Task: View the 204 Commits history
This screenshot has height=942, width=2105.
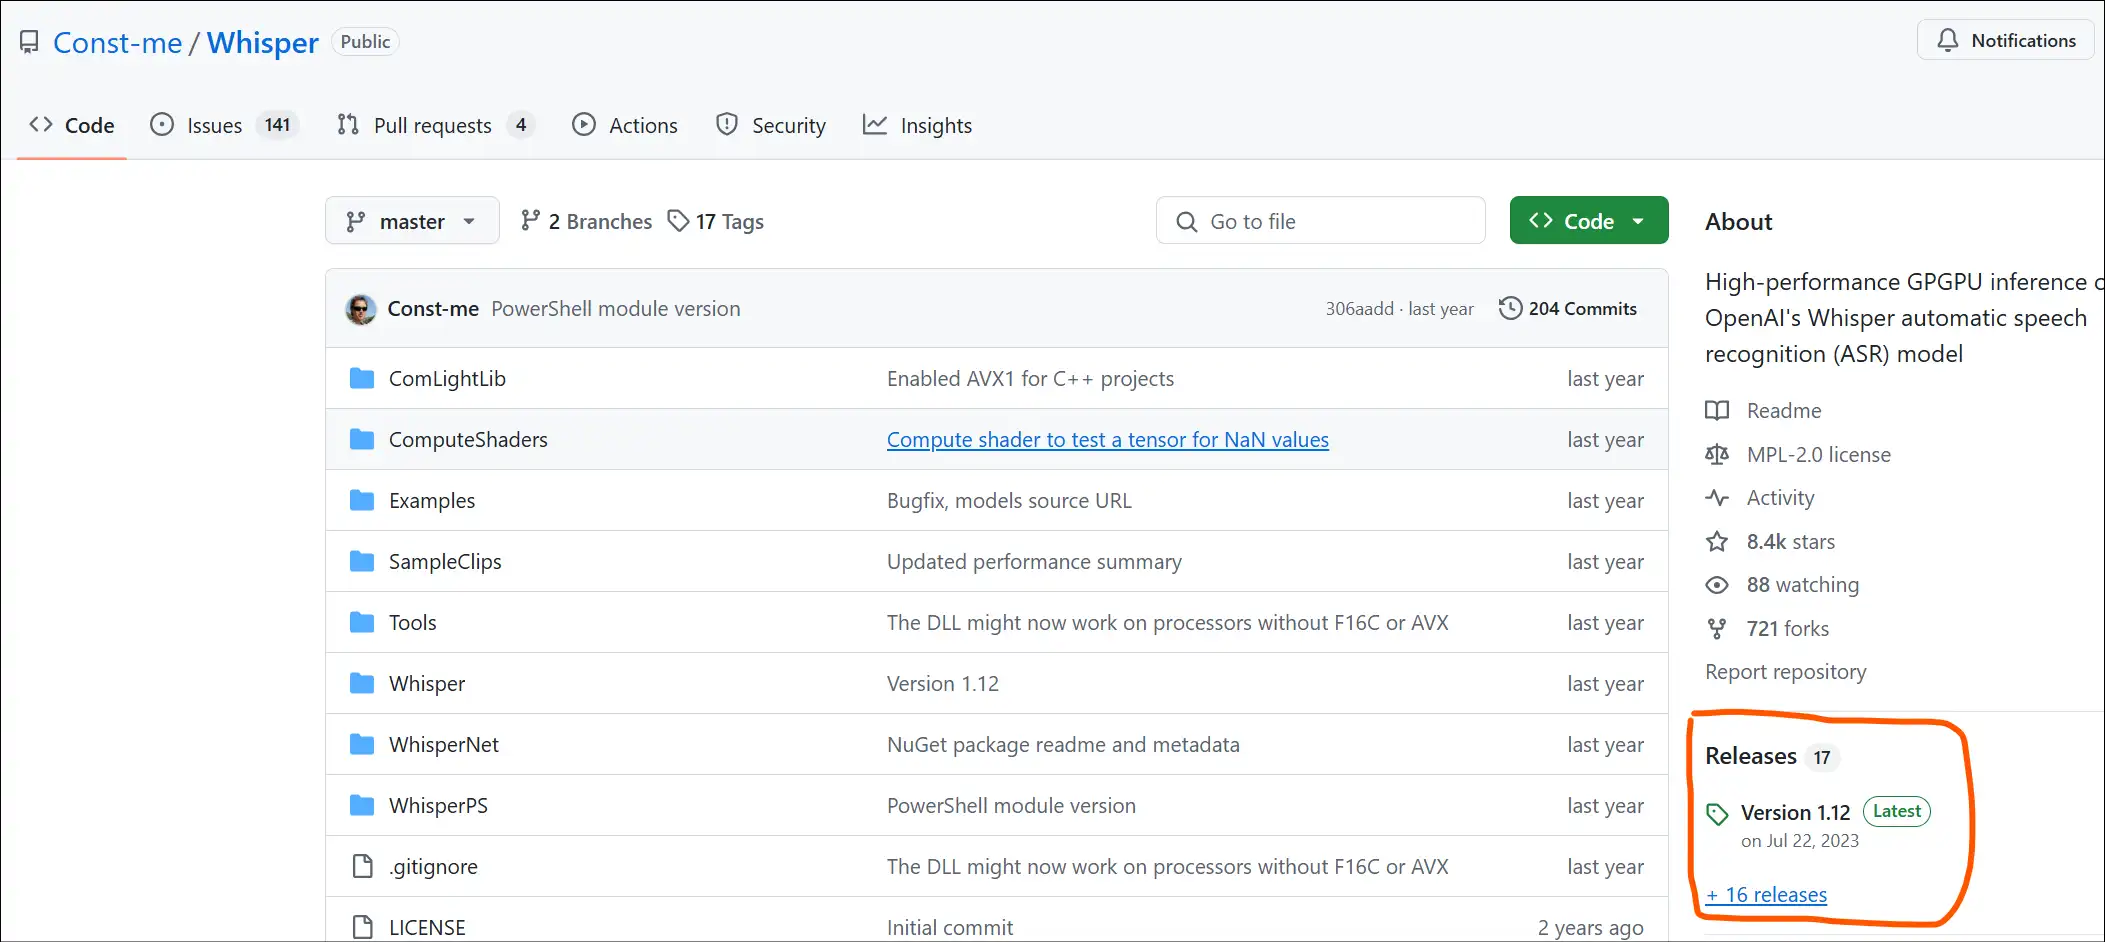Action: point(1568,309)
